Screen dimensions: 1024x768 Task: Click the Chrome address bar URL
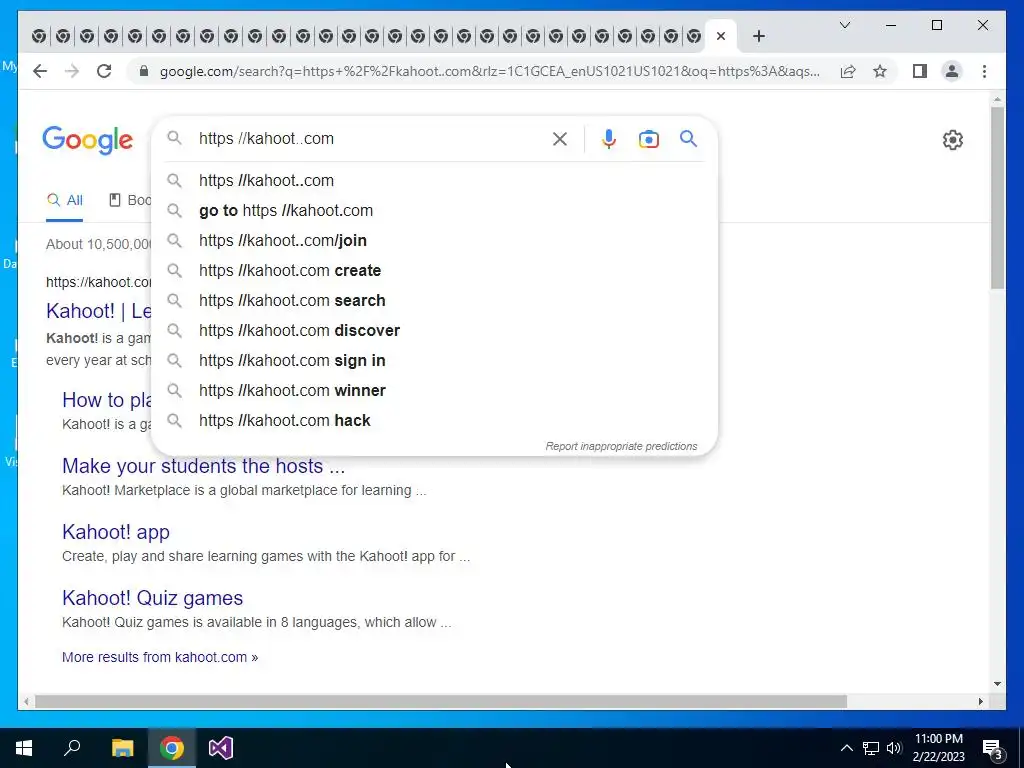click(x=490, y=71)
